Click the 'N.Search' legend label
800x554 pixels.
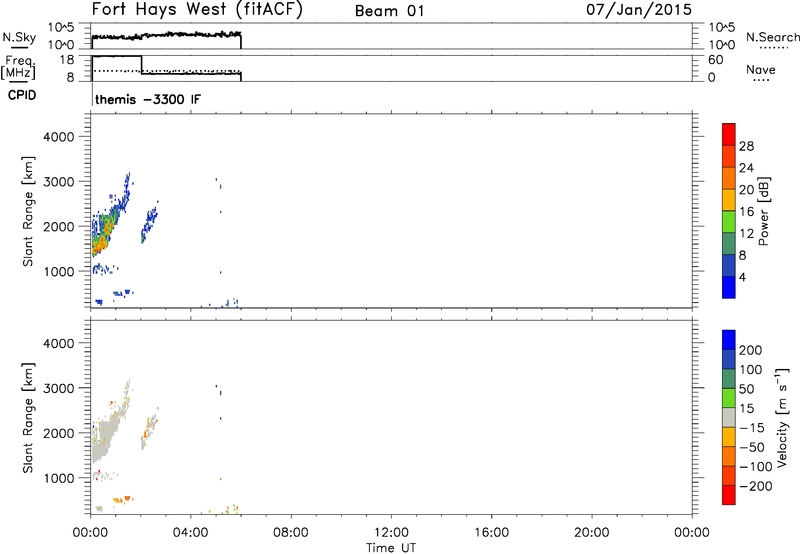pyautogui.click(x=773, y=37)
